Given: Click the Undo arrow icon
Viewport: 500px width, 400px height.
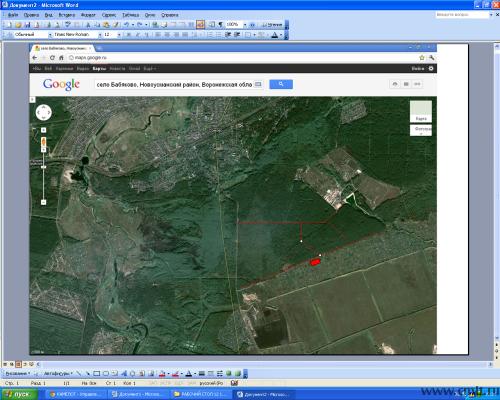Looking at the screenshot, I should pyautogui.click(x=126, y=25).
